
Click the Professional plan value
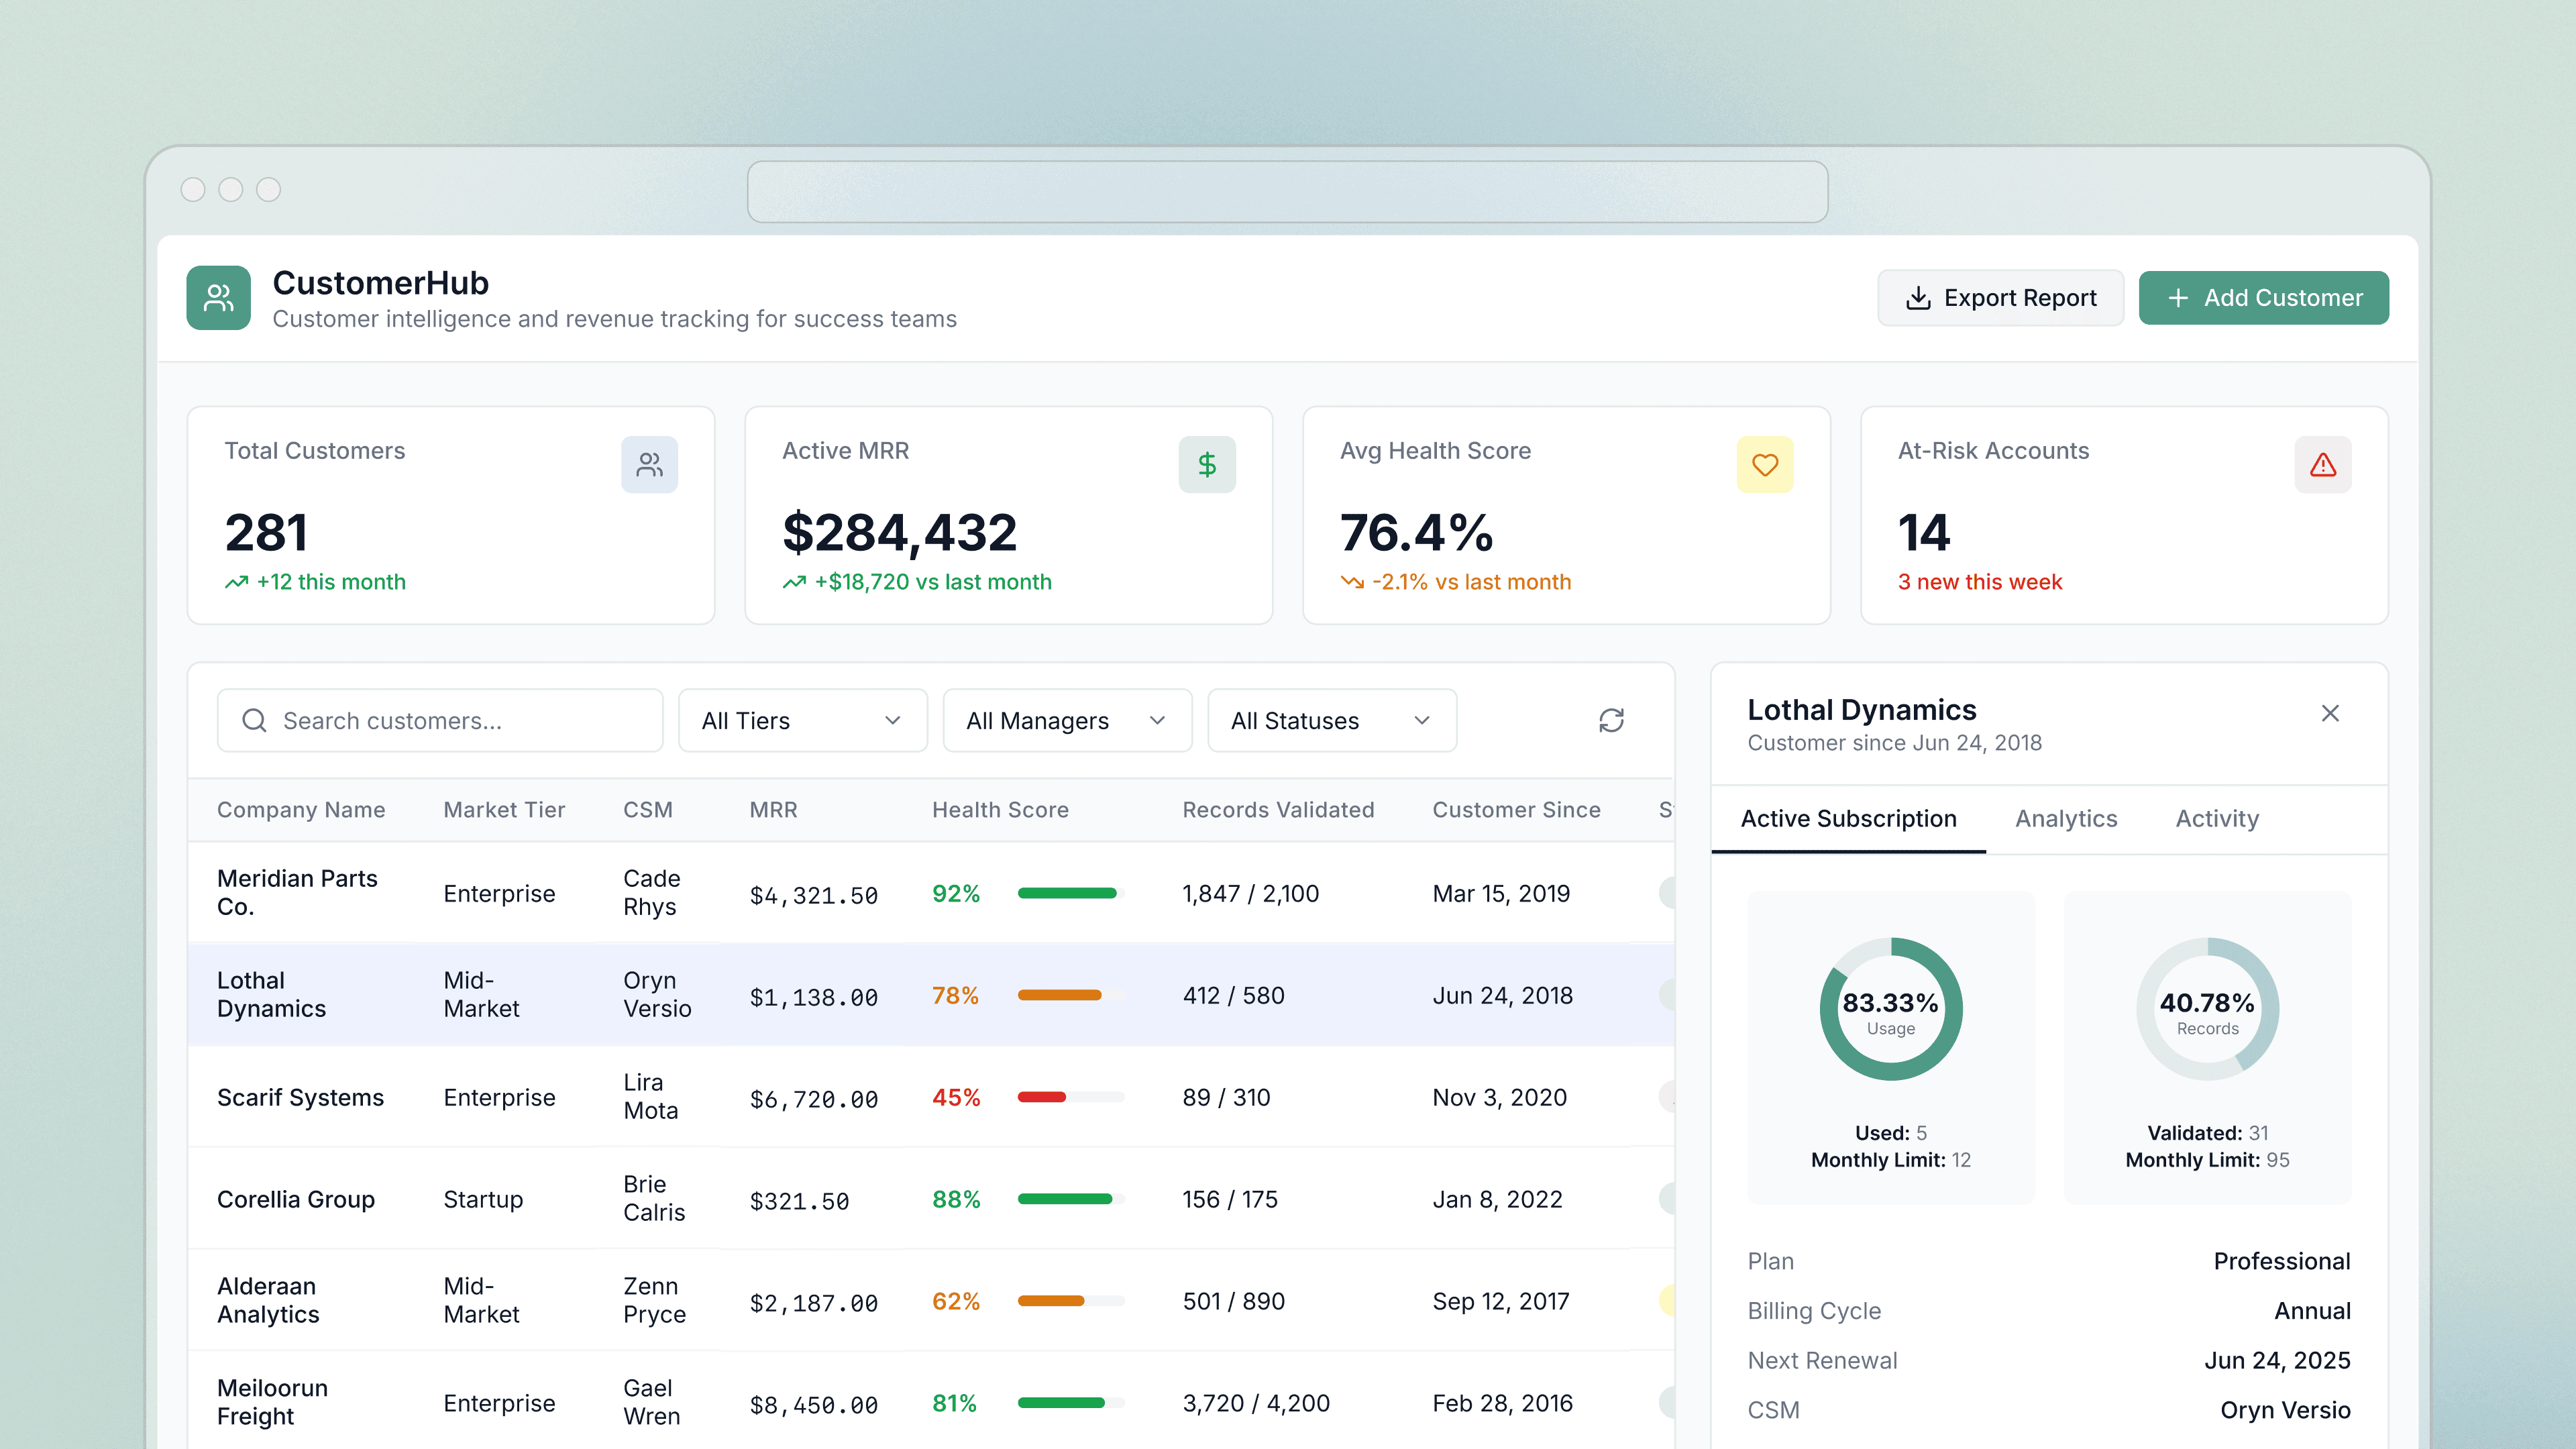2281,1261
